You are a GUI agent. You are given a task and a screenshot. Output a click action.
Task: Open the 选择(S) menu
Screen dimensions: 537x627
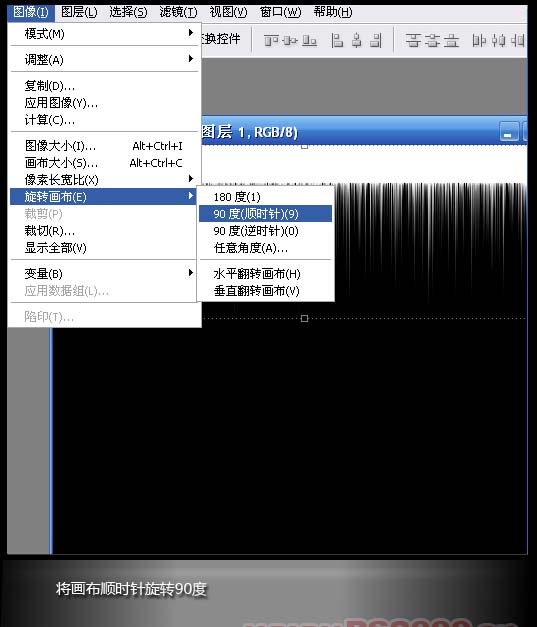128,12
